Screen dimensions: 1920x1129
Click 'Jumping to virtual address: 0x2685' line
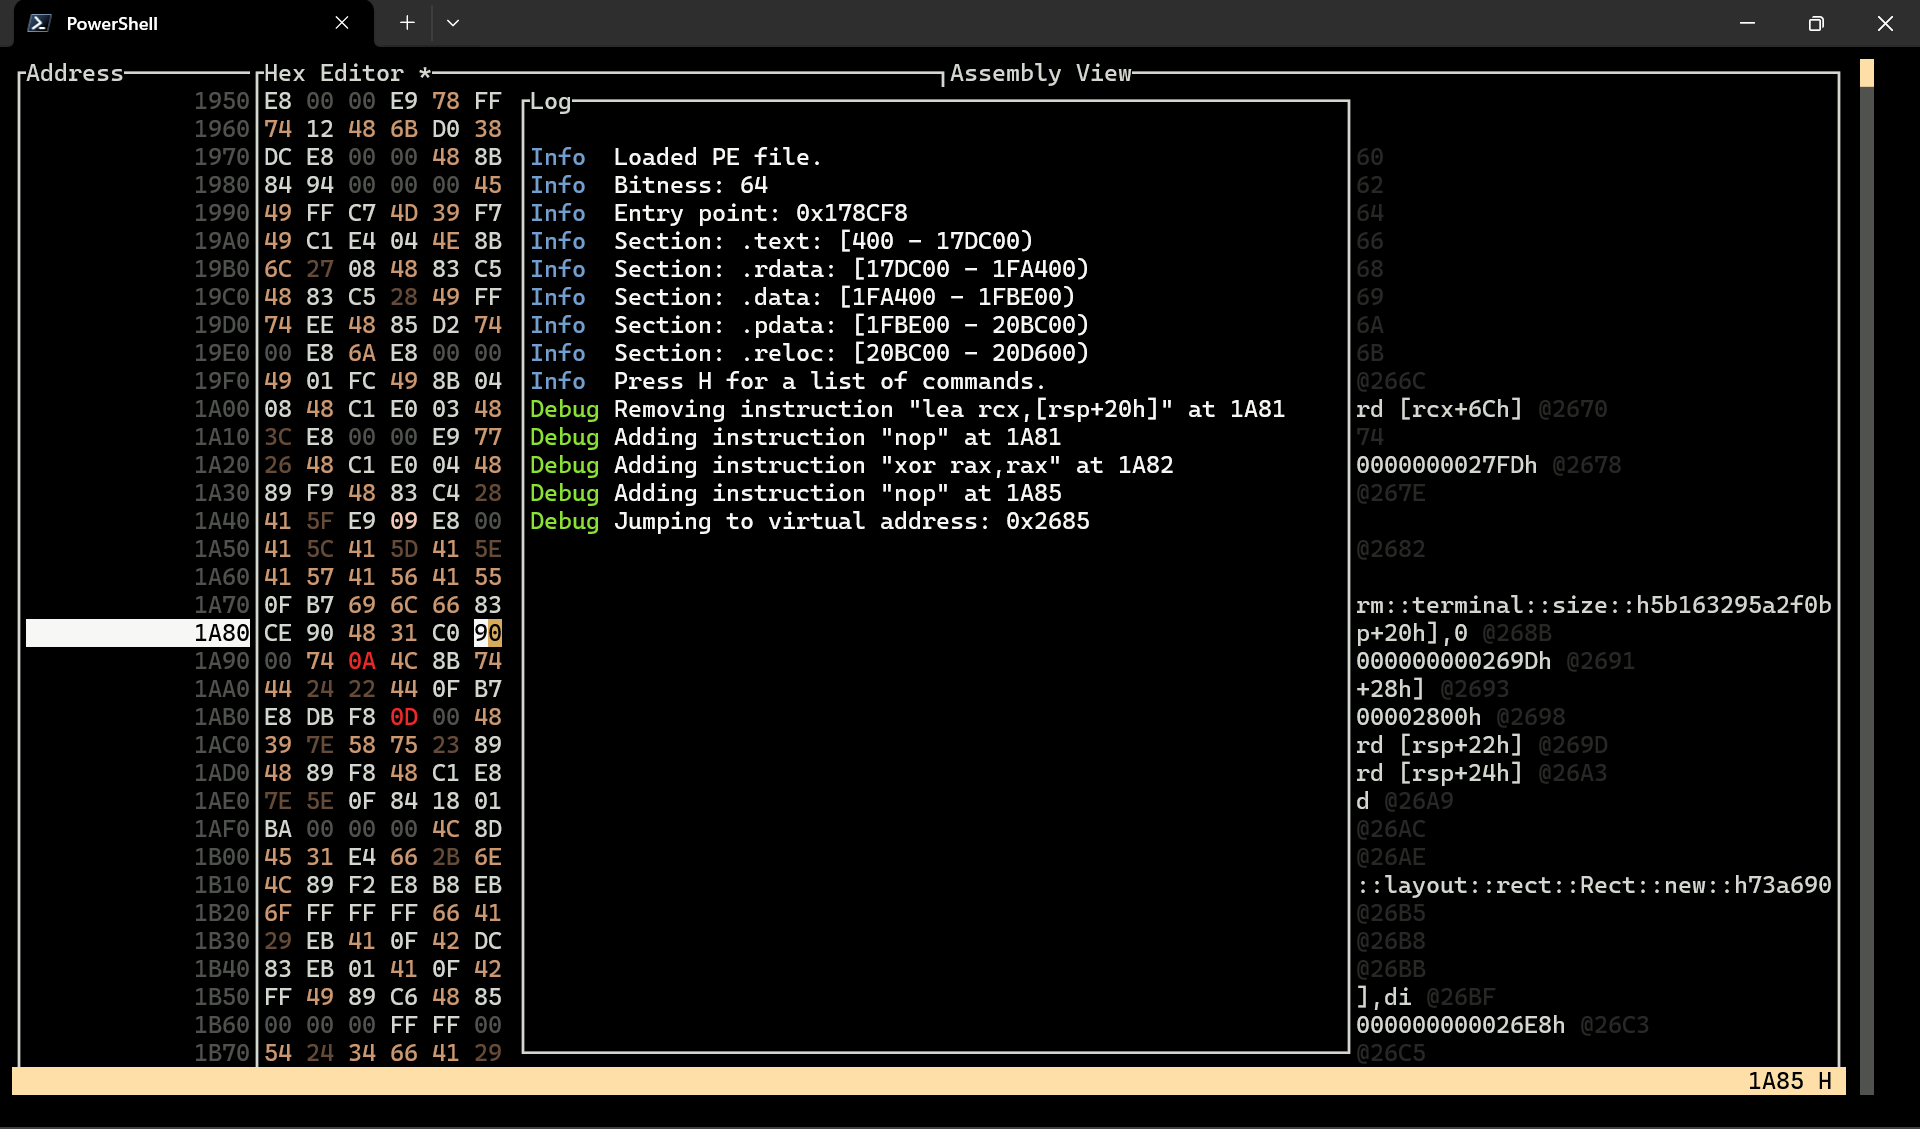pos(809,521)
